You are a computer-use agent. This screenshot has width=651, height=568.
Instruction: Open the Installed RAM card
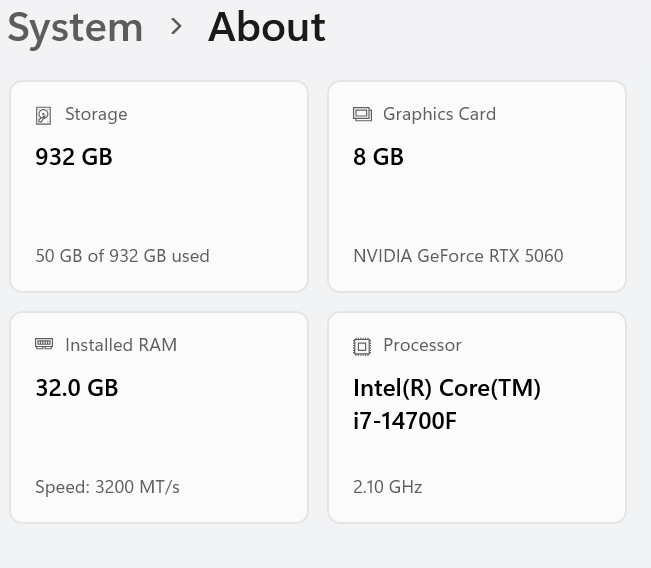(159, 430)
